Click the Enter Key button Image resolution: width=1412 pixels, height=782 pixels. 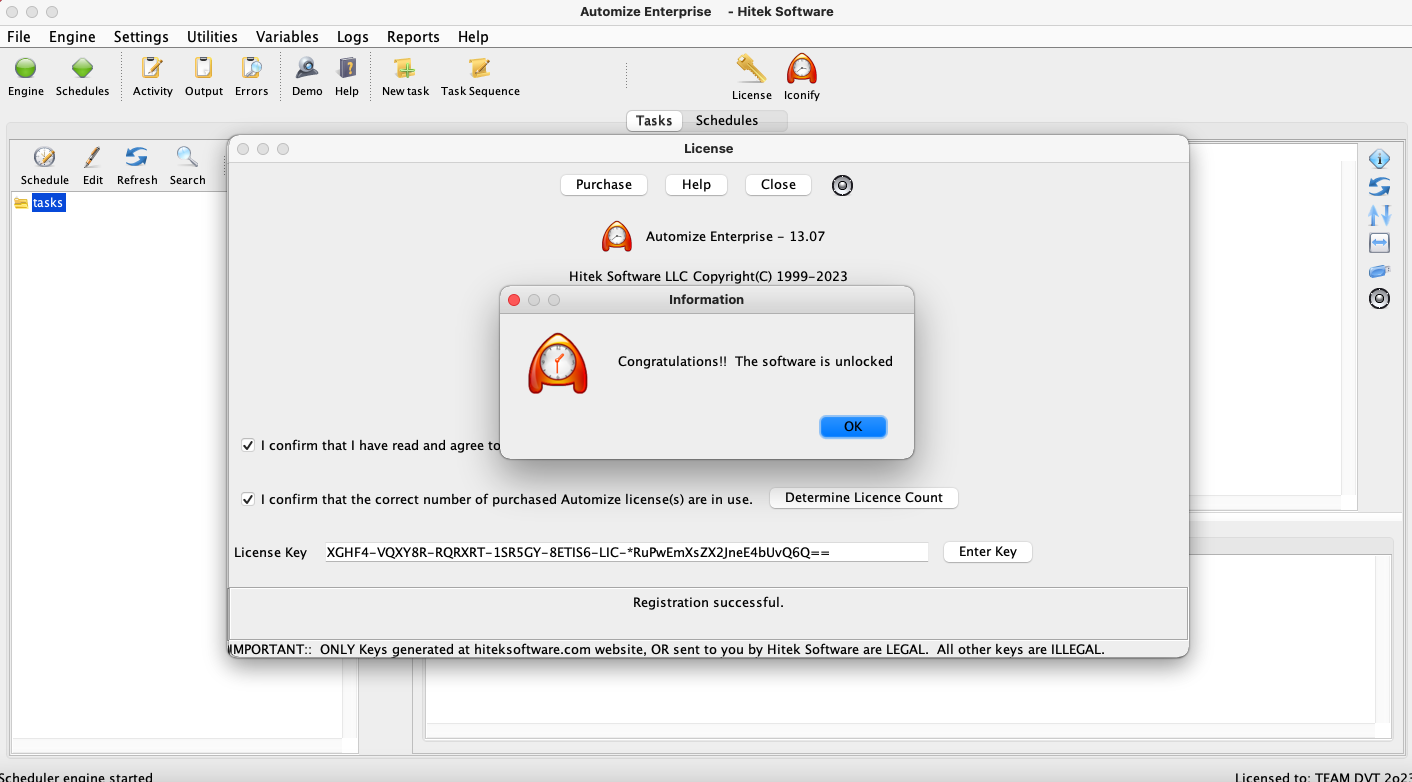tap(988, 552)
